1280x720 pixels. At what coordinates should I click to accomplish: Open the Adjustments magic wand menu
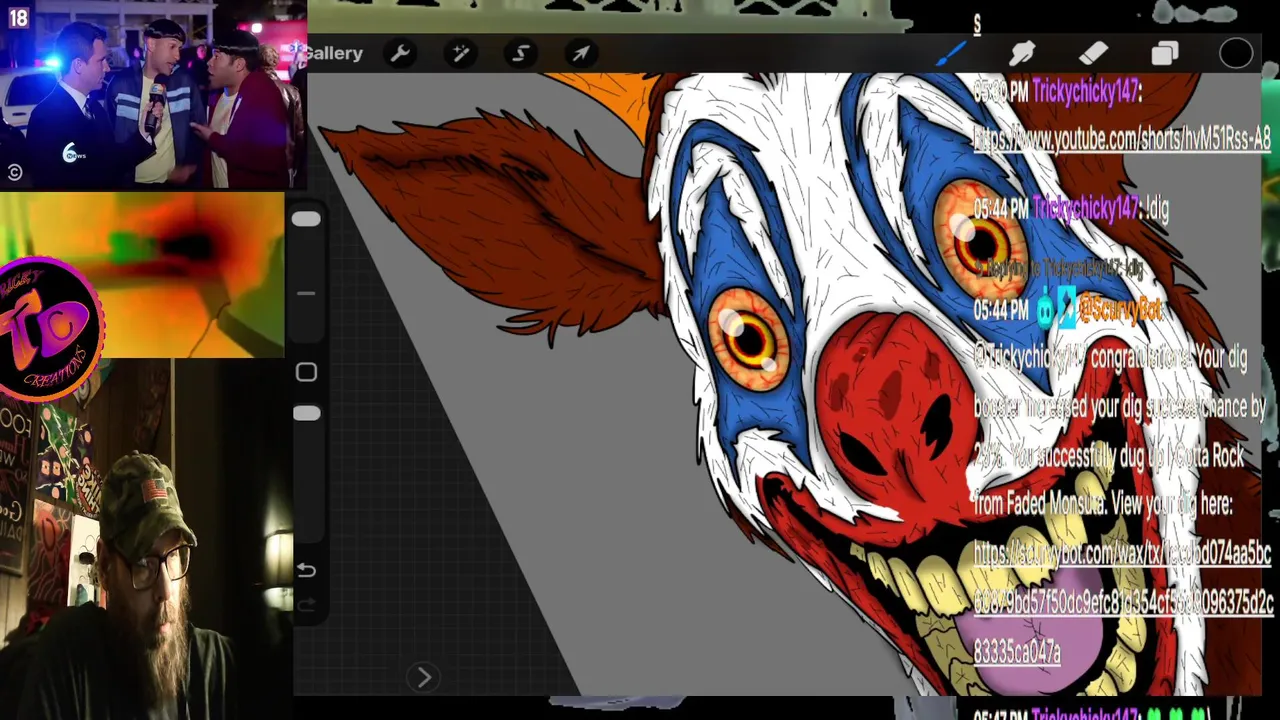(460, 53)
